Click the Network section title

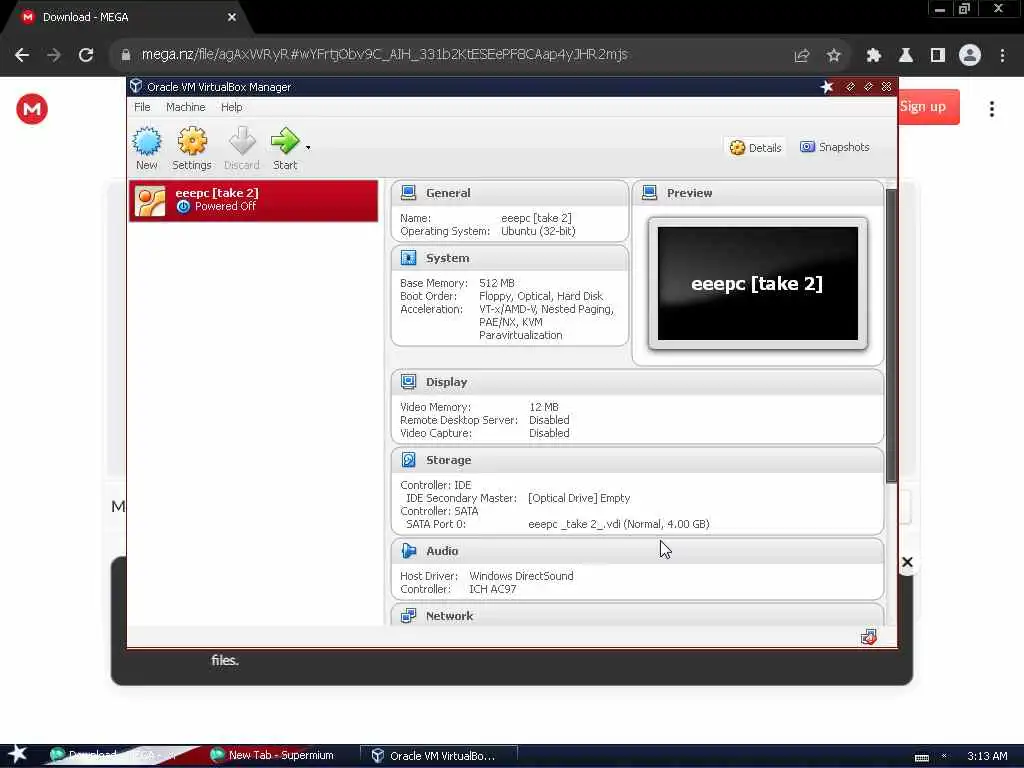point(449,616)
